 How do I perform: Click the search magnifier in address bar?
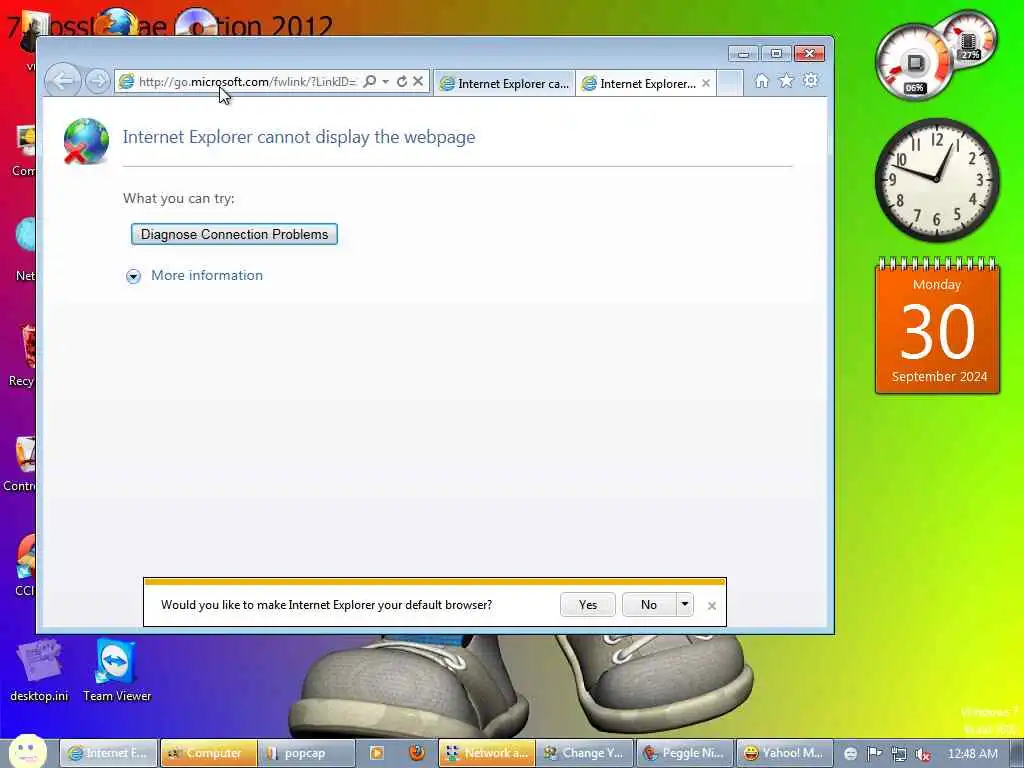[370, 81]
